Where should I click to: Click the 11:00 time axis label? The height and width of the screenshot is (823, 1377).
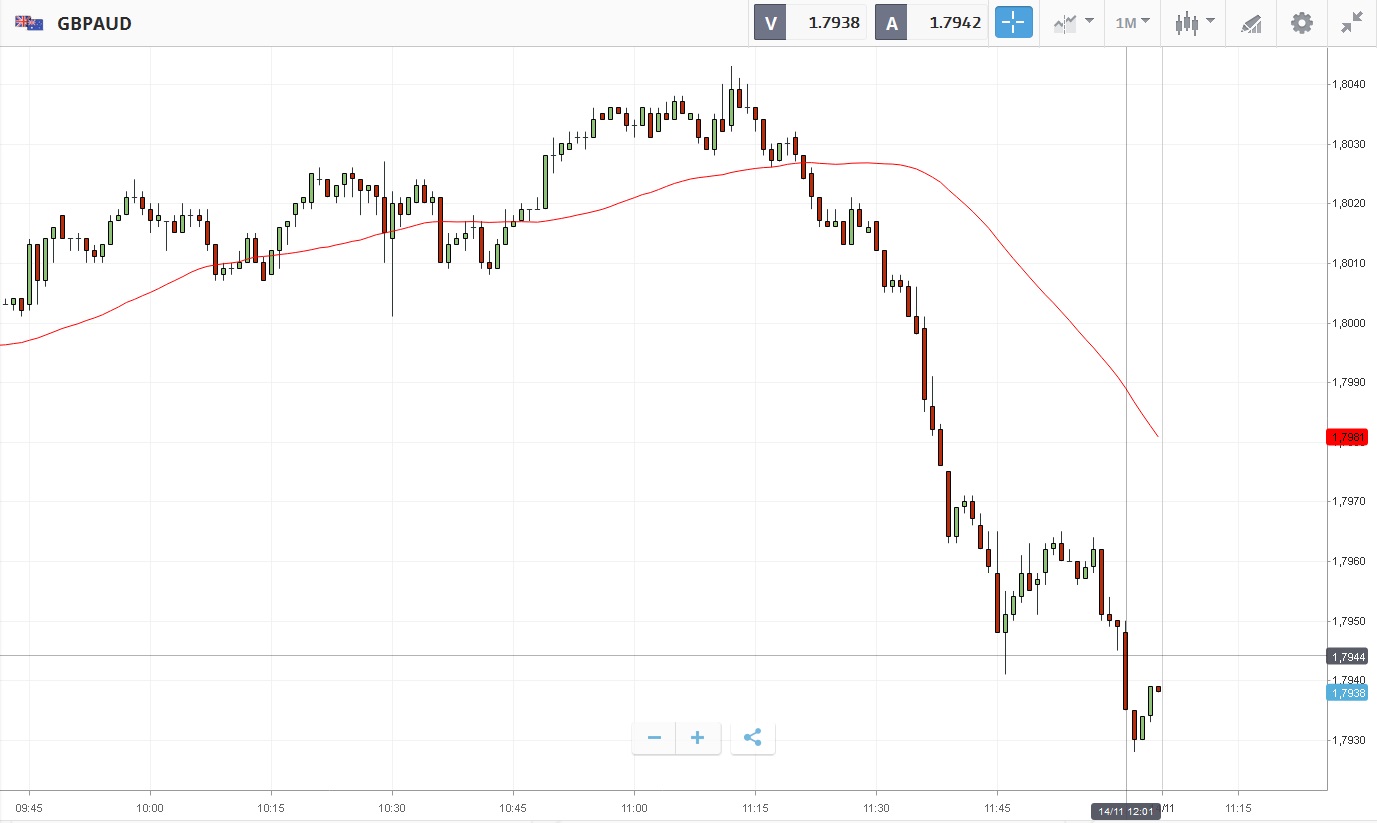pyautogui.click(x=634, y=808)
